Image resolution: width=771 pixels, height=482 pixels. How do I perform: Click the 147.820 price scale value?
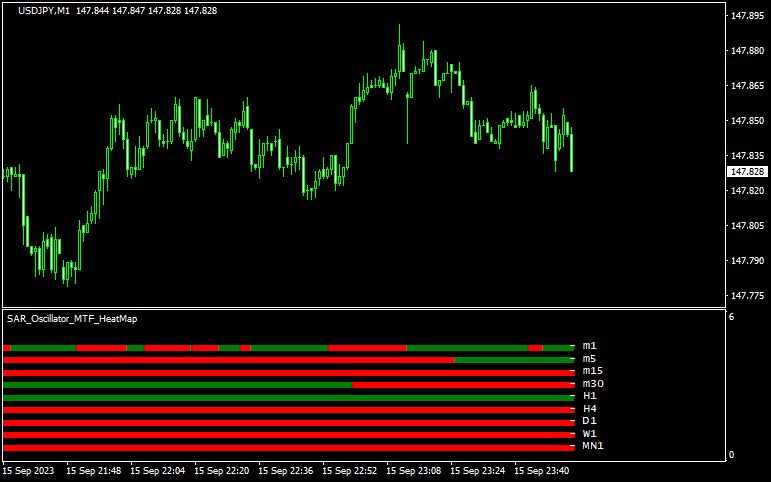(x=747, y=190)
